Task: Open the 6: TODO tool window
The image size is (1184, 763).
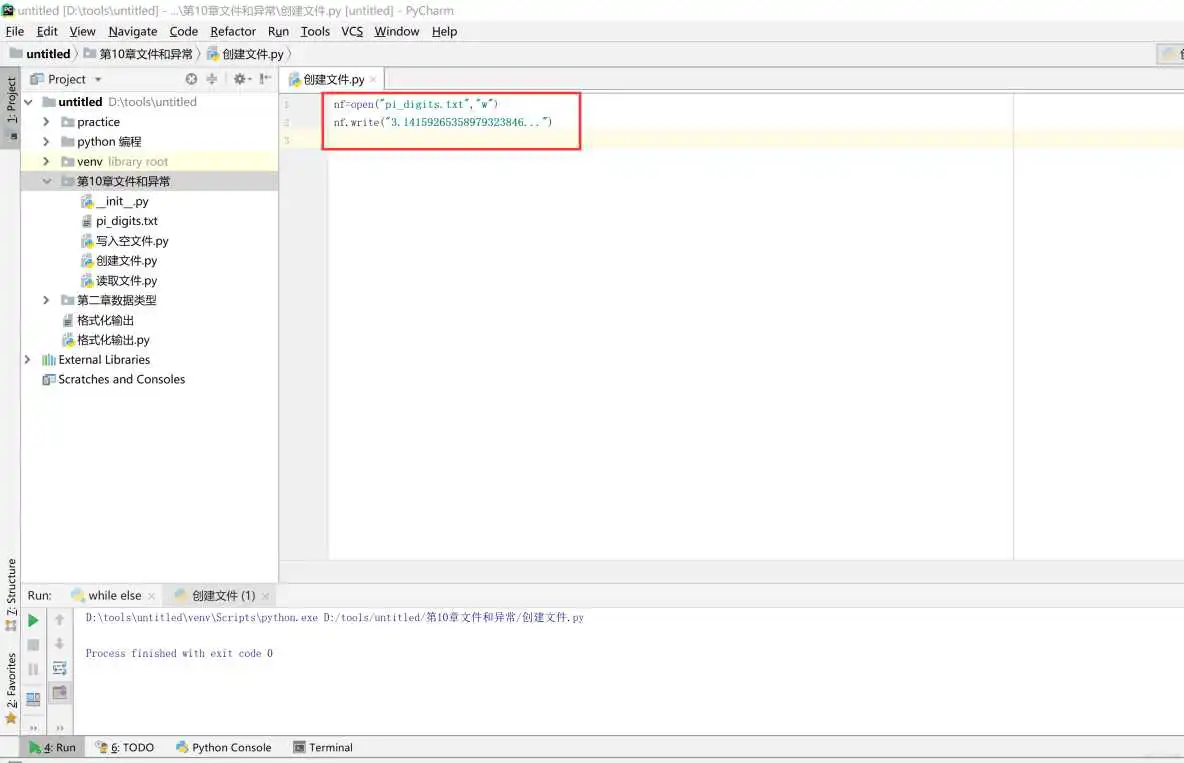Action: [125, 747]
